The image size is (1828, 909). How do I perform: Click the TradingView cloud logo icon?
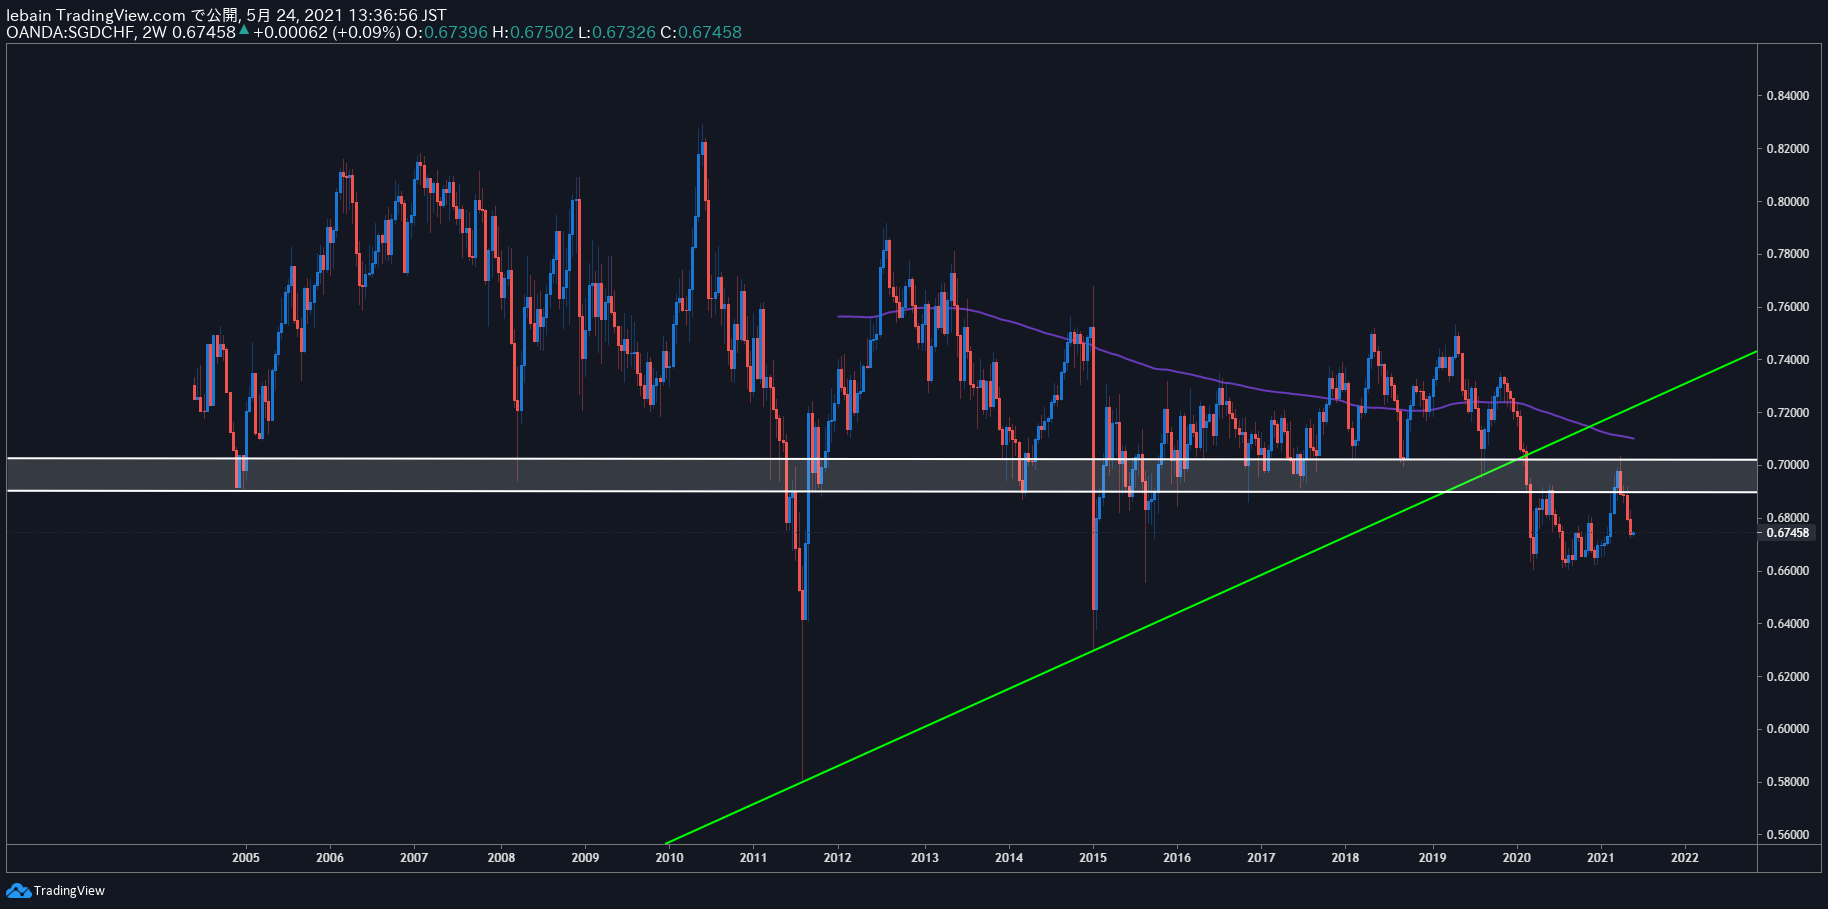click(18, 890)
